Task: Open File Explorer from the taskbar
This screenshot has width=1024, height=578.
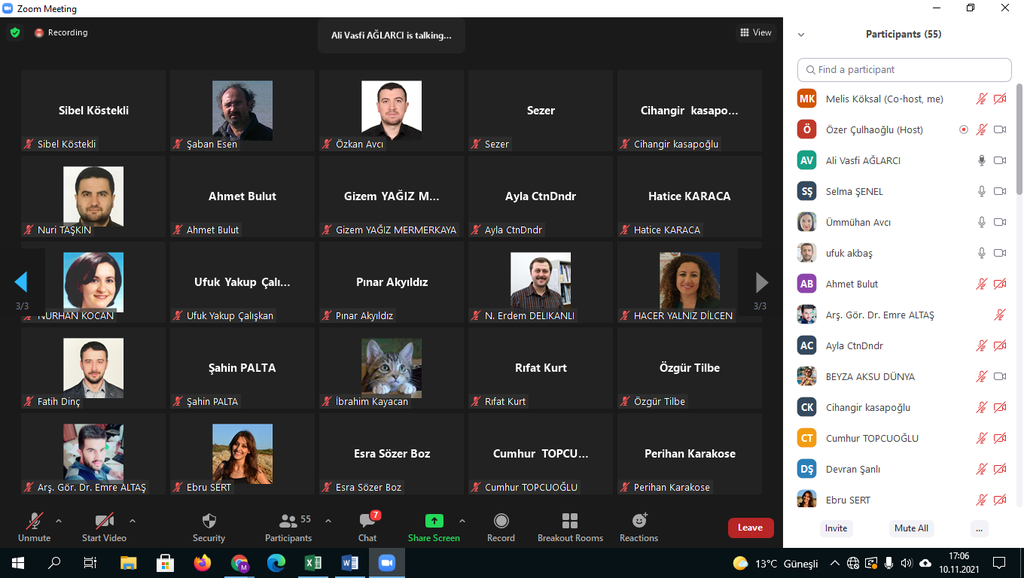Action: (x=128, y=563)
